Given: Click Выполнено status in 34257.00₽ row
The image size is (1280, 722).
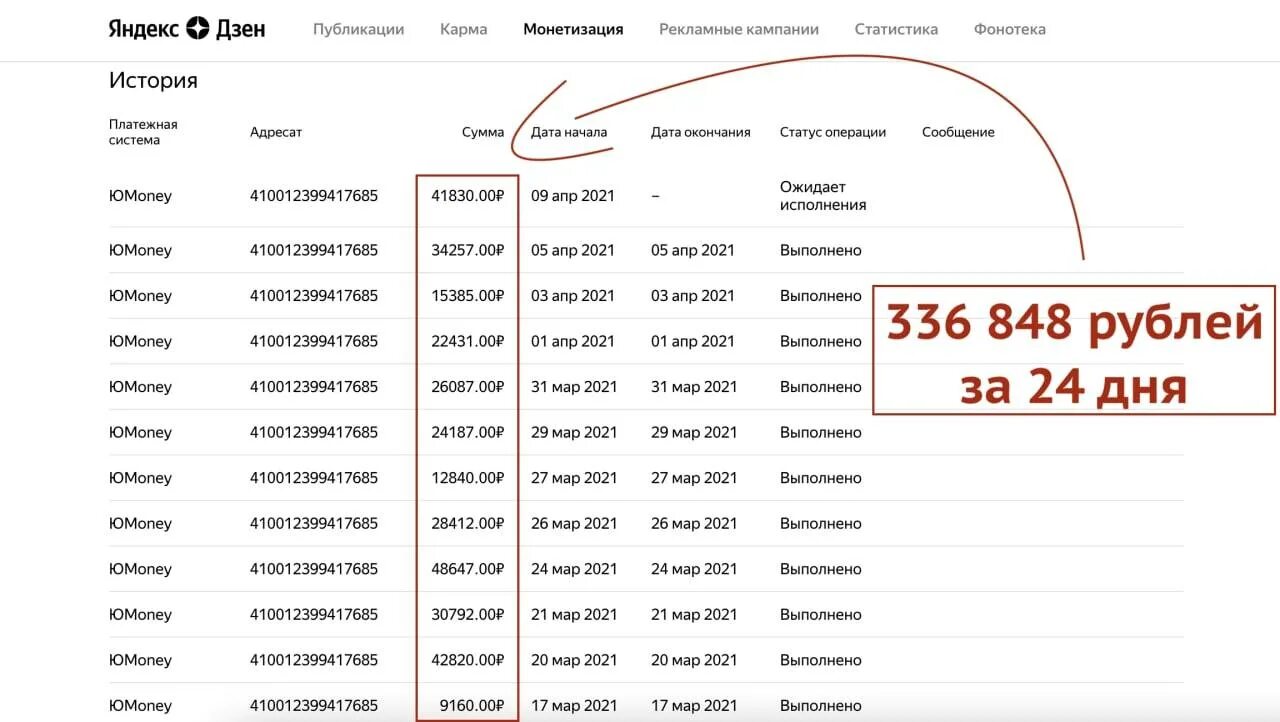Looking at the screenshot, I should click(821, 250).
